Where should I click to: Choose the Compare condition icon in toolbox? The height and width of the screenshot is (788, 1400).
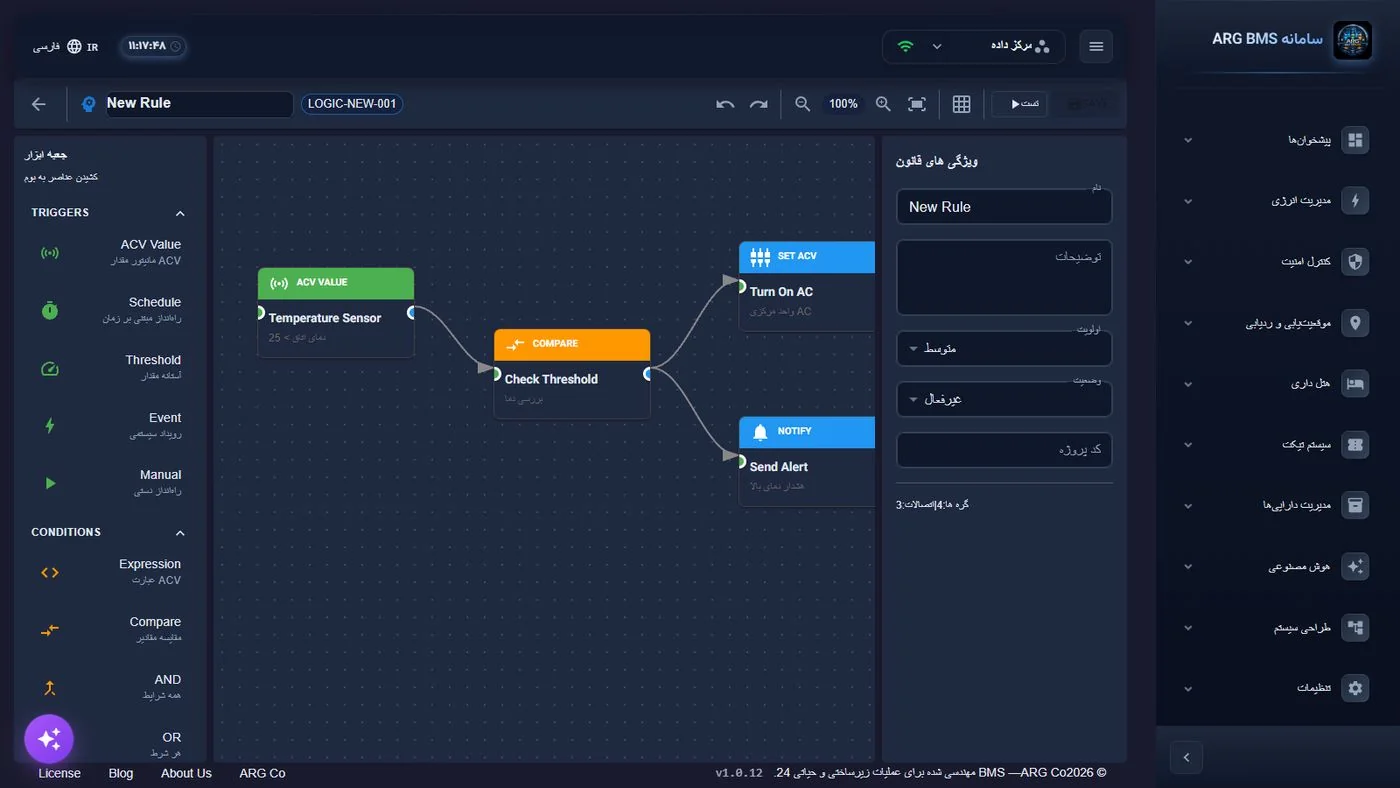50,630
